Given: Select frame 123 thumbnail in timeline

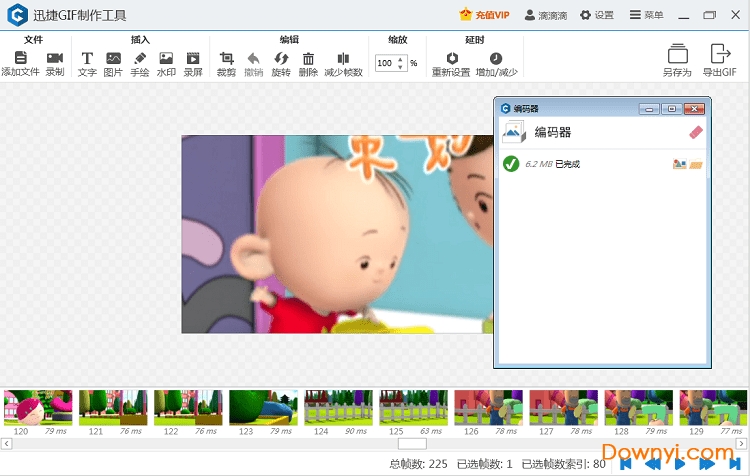Looking at the screenshot, I should [263, 407].
